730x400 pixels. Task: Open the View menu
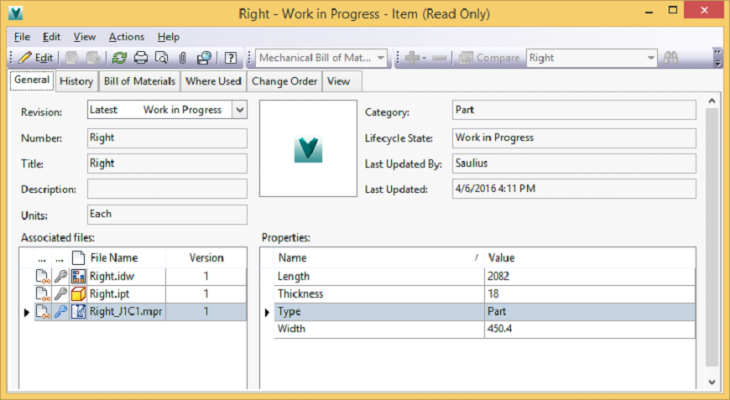click(84, 37)
